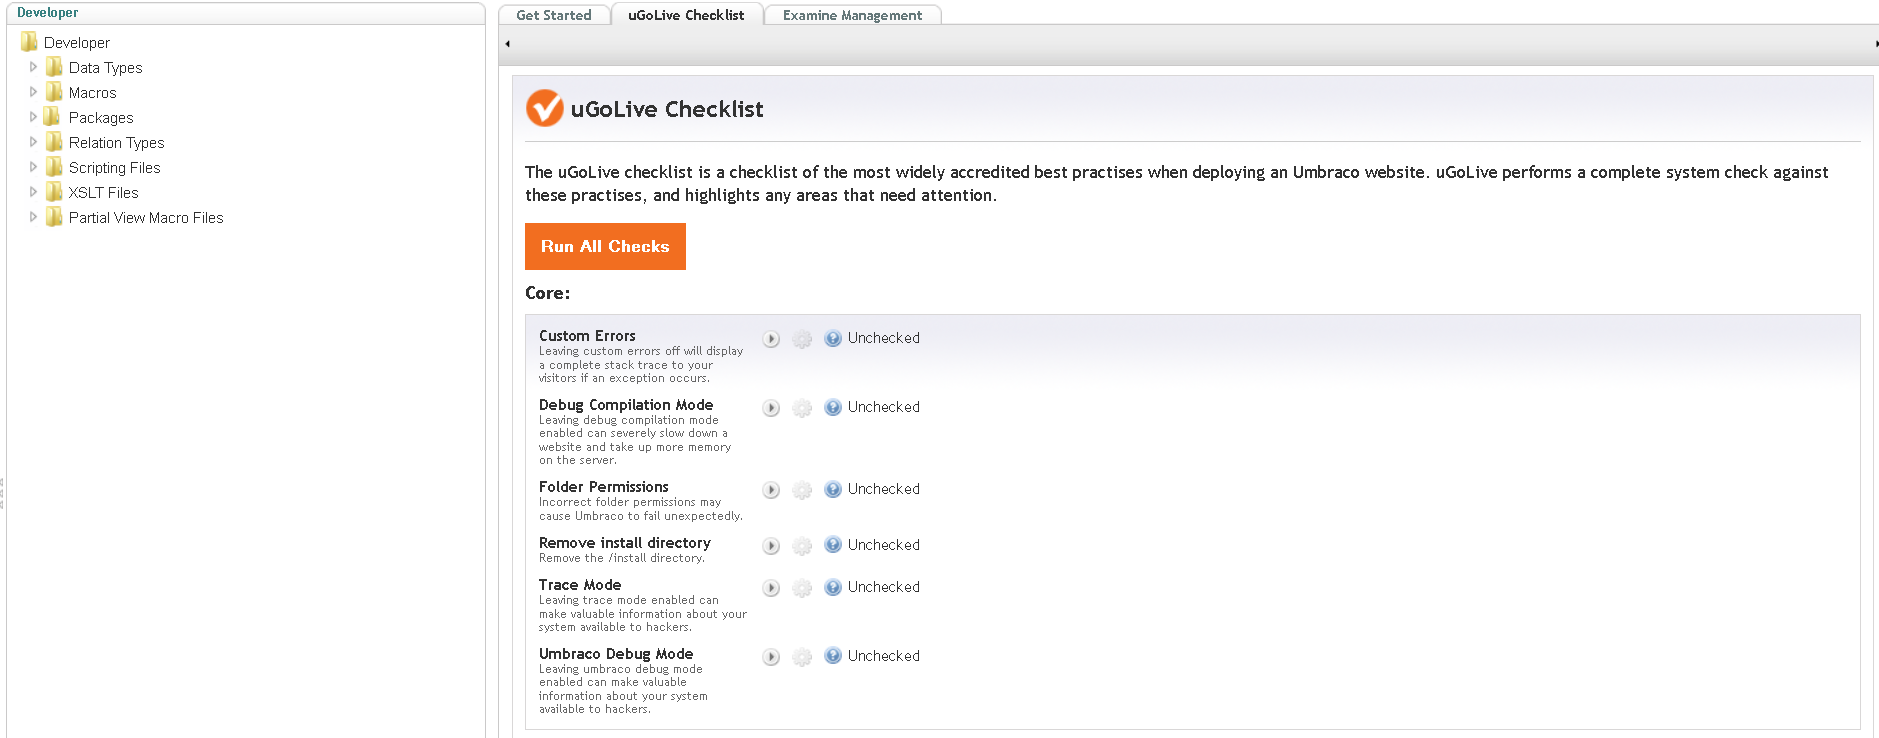Image resolution: width=1879 pixels, height=738 pixels.
Task: Click the Data Types folder icon
Action: pos(54,67)
